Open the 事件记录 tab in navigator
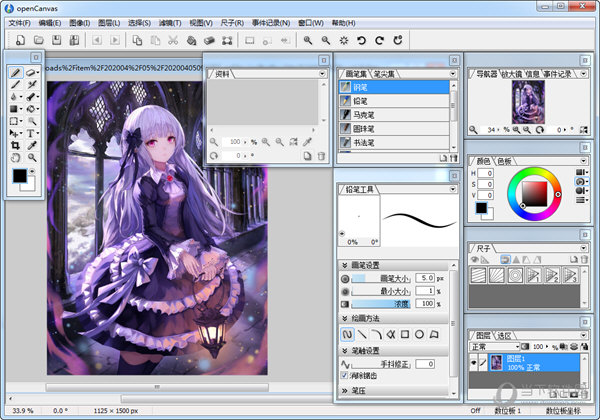The image size is (600, 420). (557, 74)
